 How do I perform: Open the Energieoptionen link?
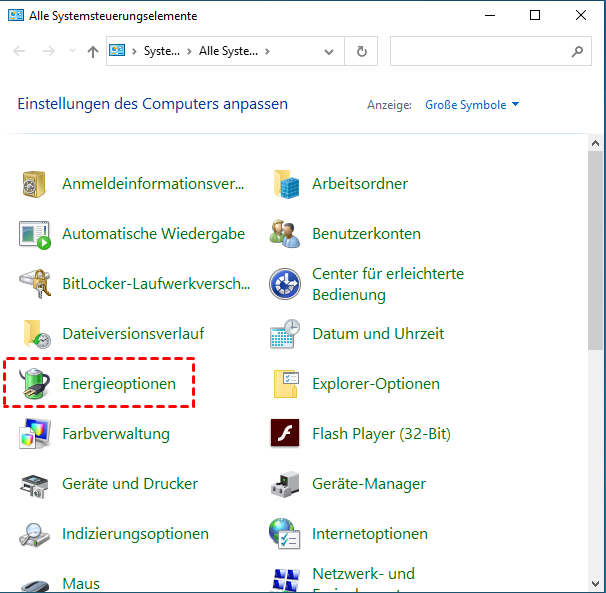point(119,384)
